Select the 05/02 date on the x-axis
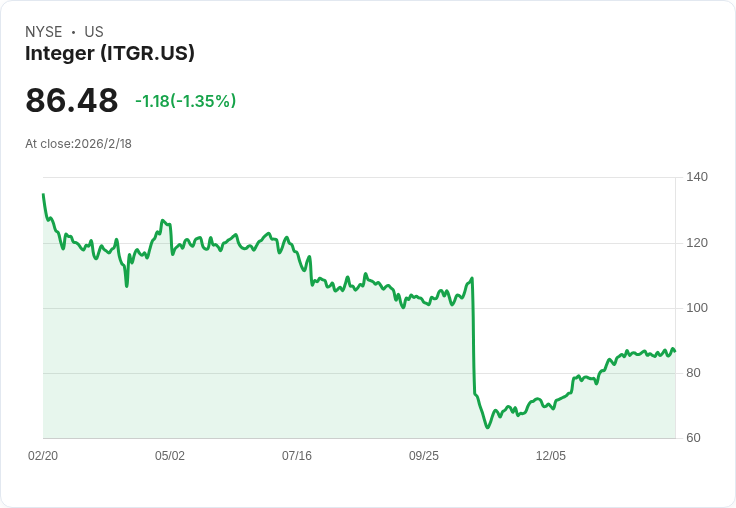The width and height of the screenshot is (736, 508). click(x=170, y=456)
